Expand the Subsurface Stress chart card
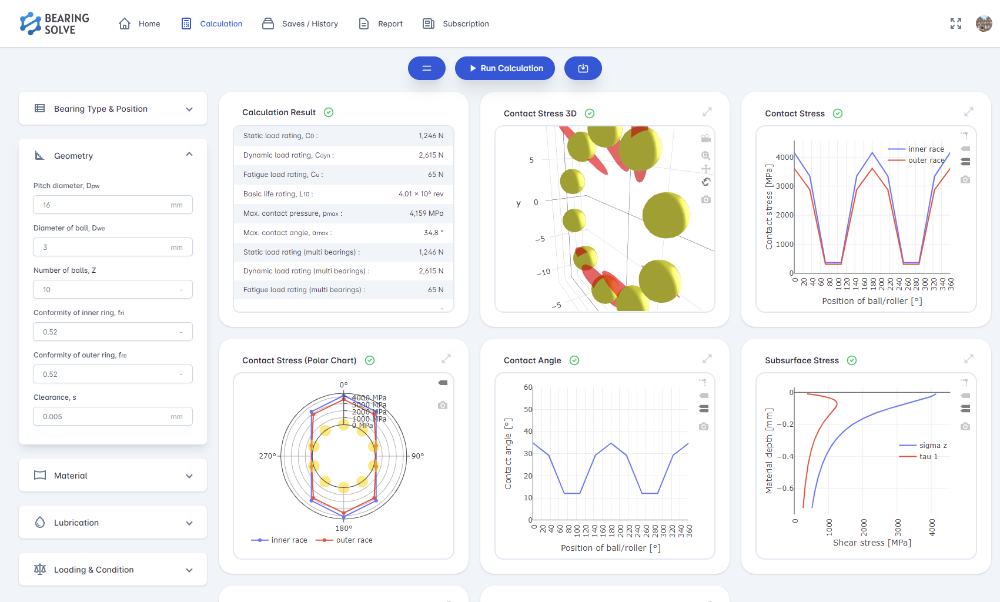Image resolution: width=1000 pixels, height=602 pixels. pos(968,358)
